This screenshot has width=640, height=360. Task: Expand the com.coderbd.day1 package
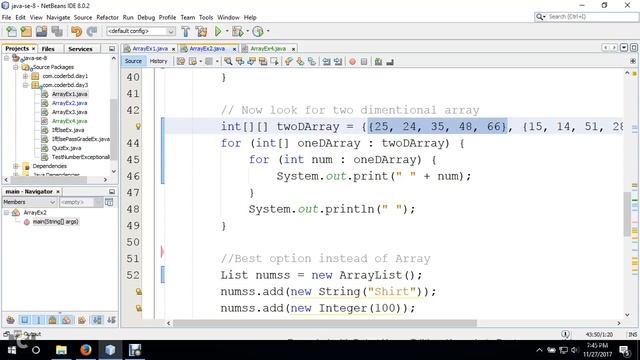pos(25,76)
